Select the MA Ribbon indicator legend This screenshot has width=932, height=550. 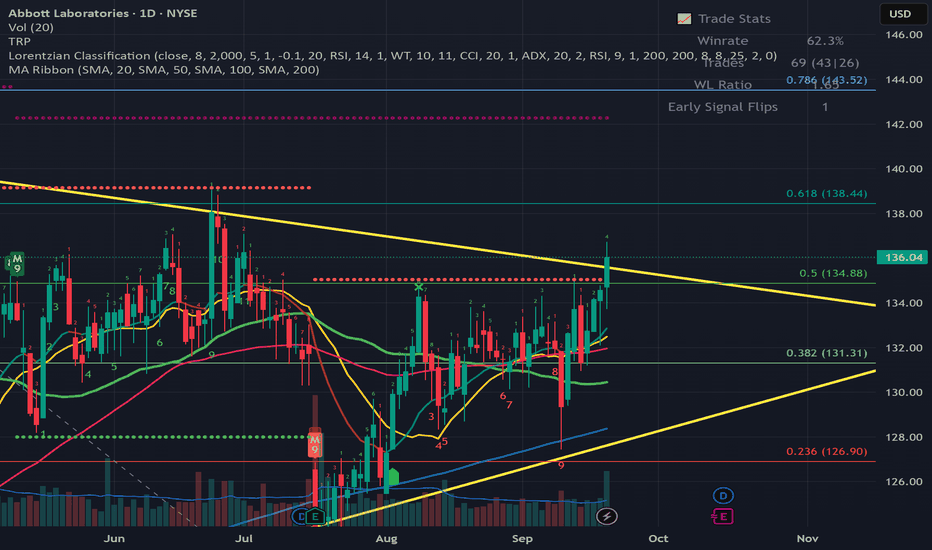(164, 70)
